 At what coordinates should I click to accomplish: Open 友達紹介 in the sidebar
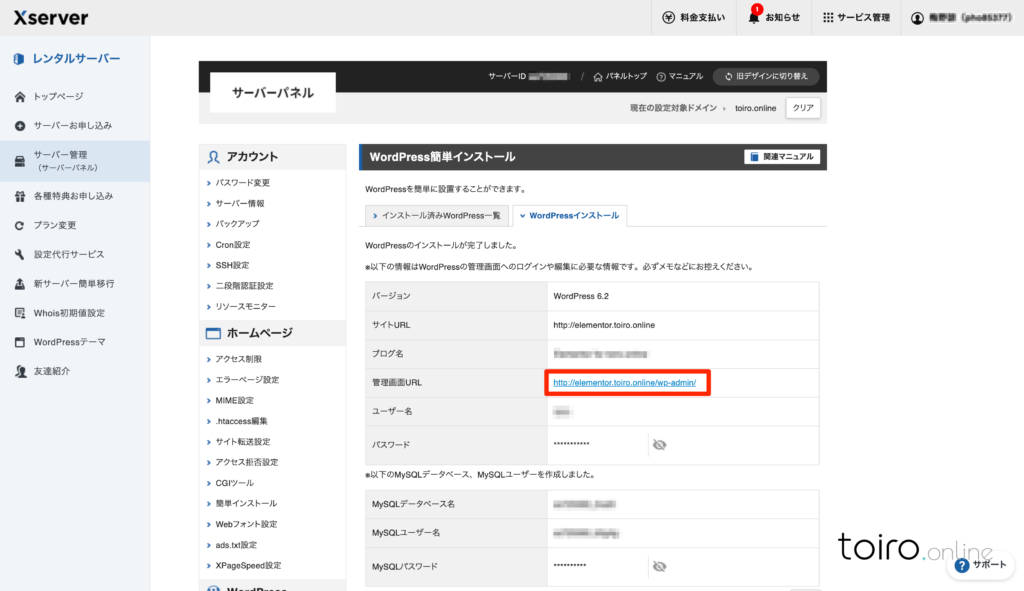52,371
